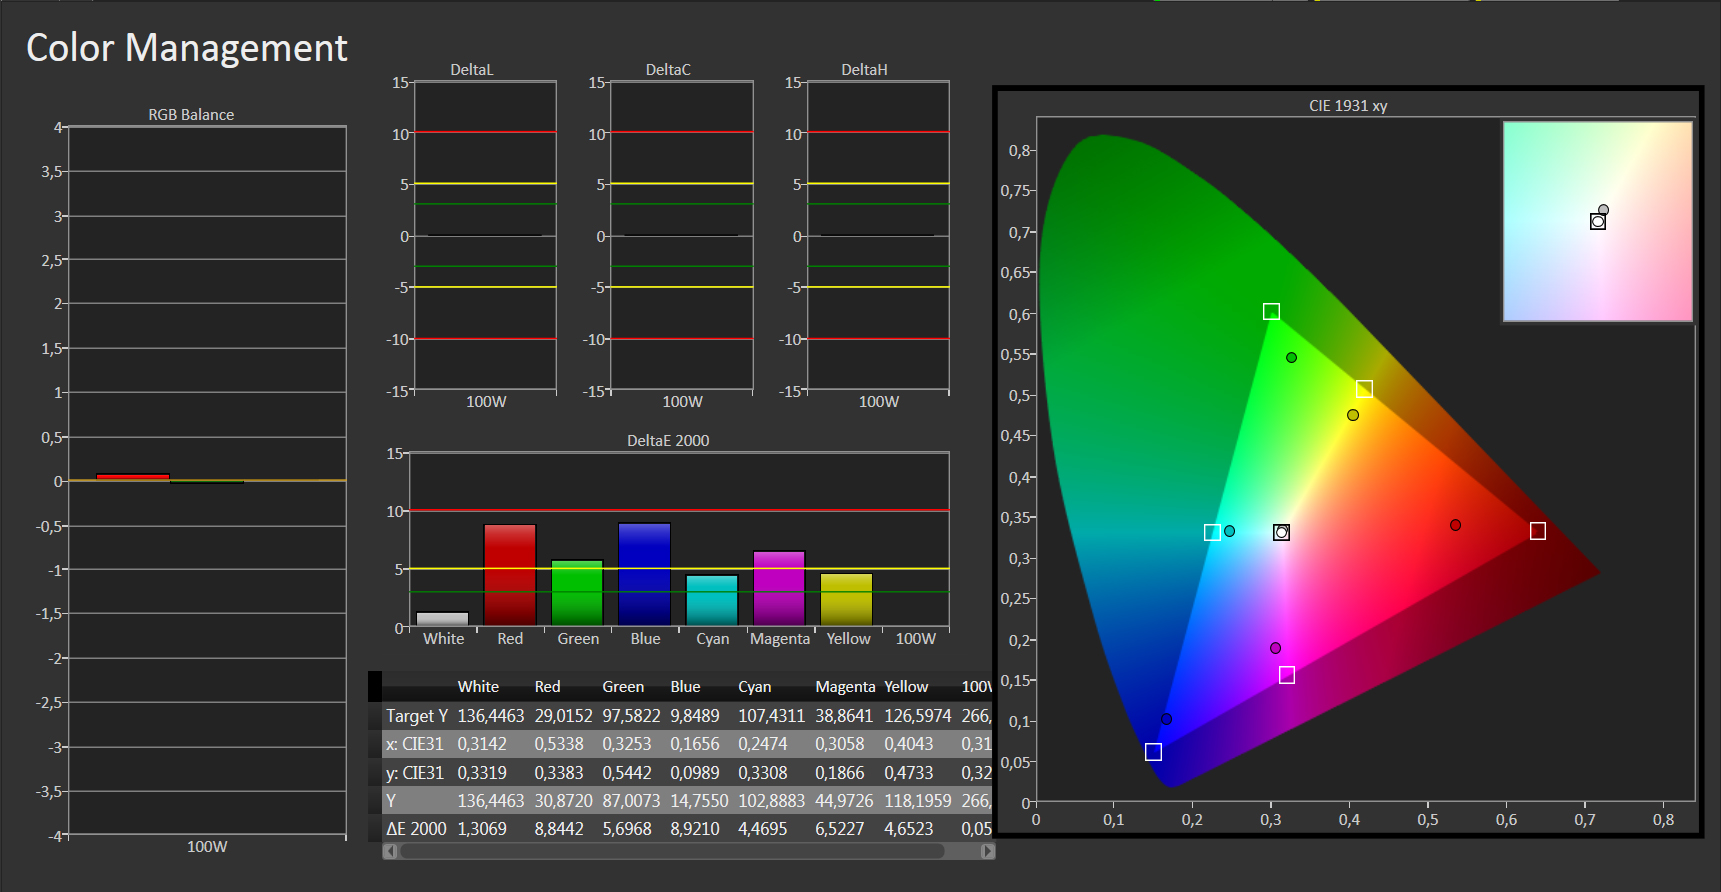Click the DeltaC chart title
The image size is (1721, 892).
coord(668,70)
